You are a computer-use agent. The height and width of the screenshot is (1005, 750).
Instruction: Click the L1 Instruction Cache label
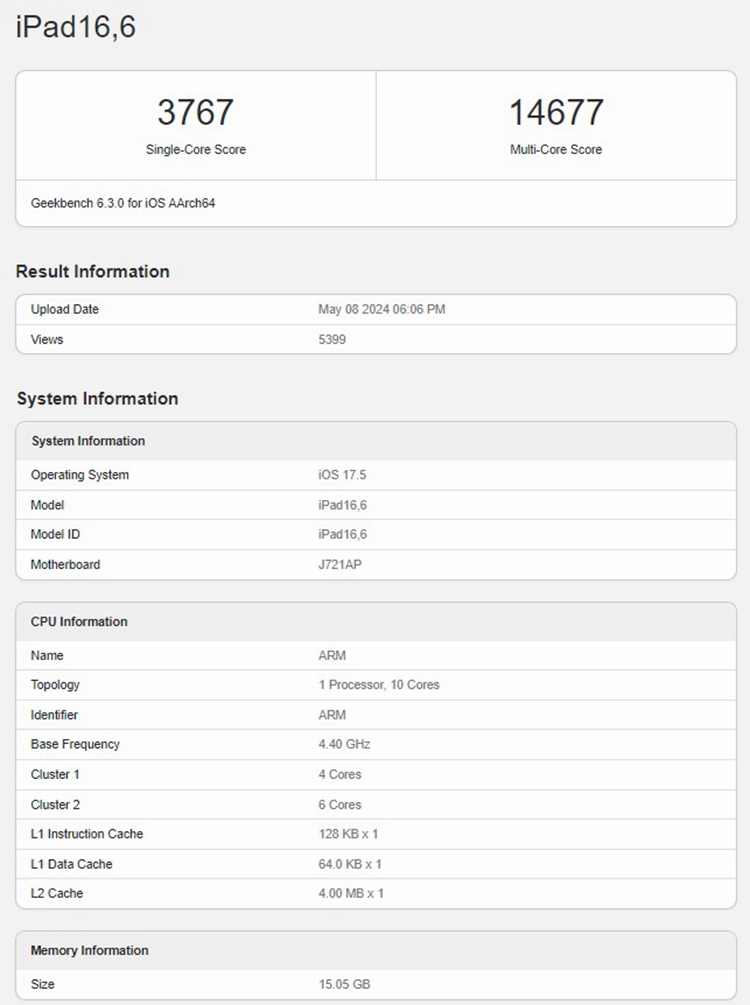(87, 834)
